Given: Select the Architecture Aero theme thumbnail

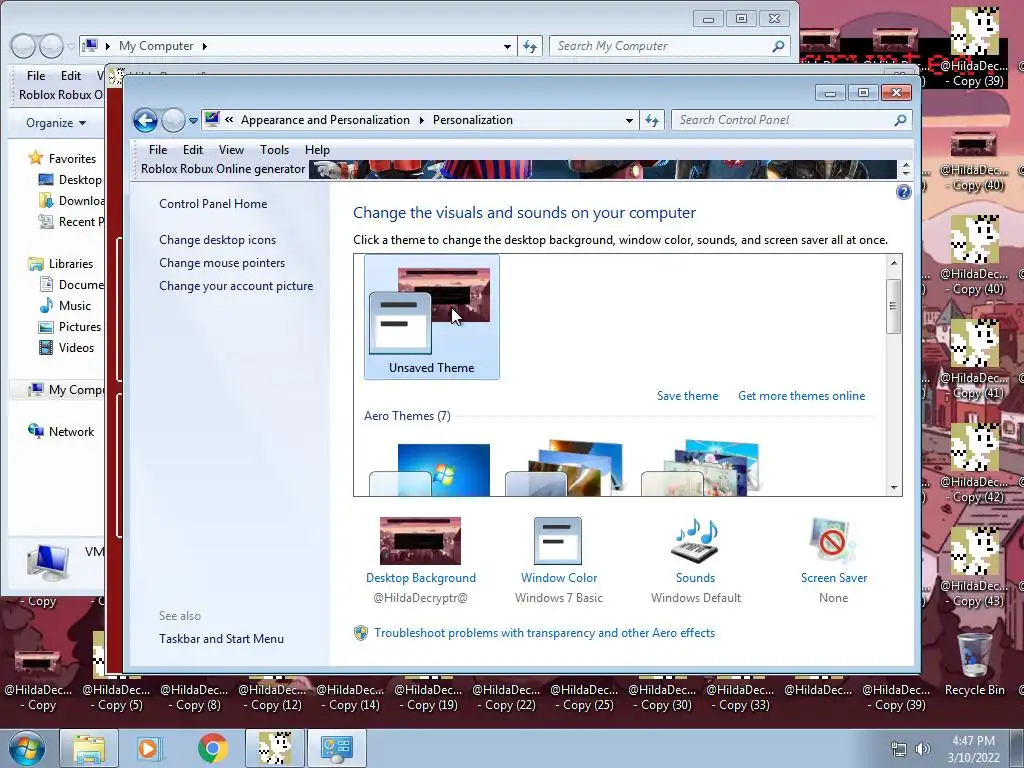Looking at the screenshot, I should 565,468.
